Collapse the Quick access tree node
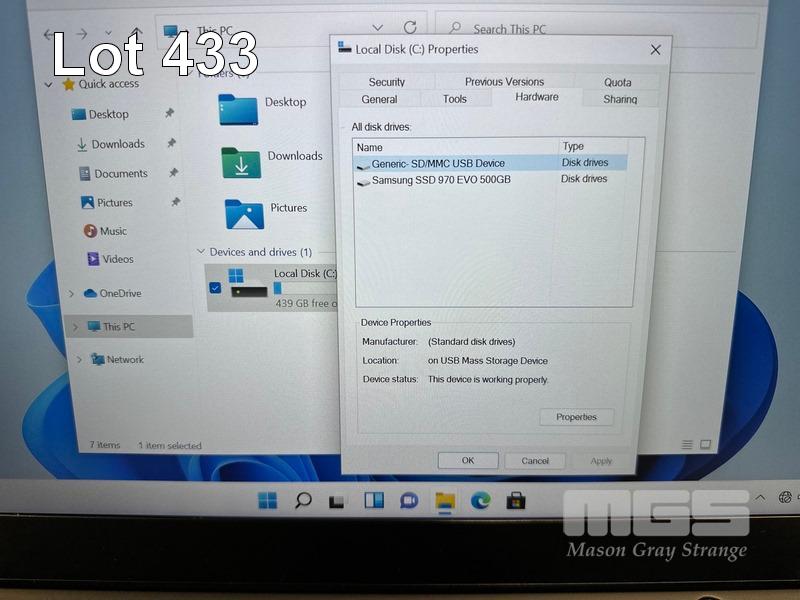 click(x=48, y=85)
